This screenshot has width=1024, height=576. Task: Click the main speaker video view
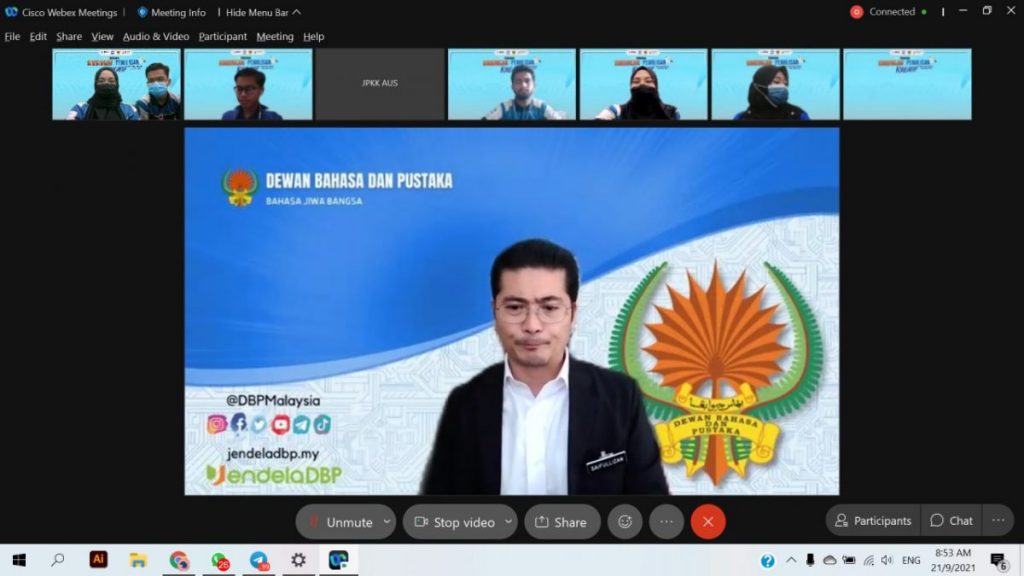point(511,311)
